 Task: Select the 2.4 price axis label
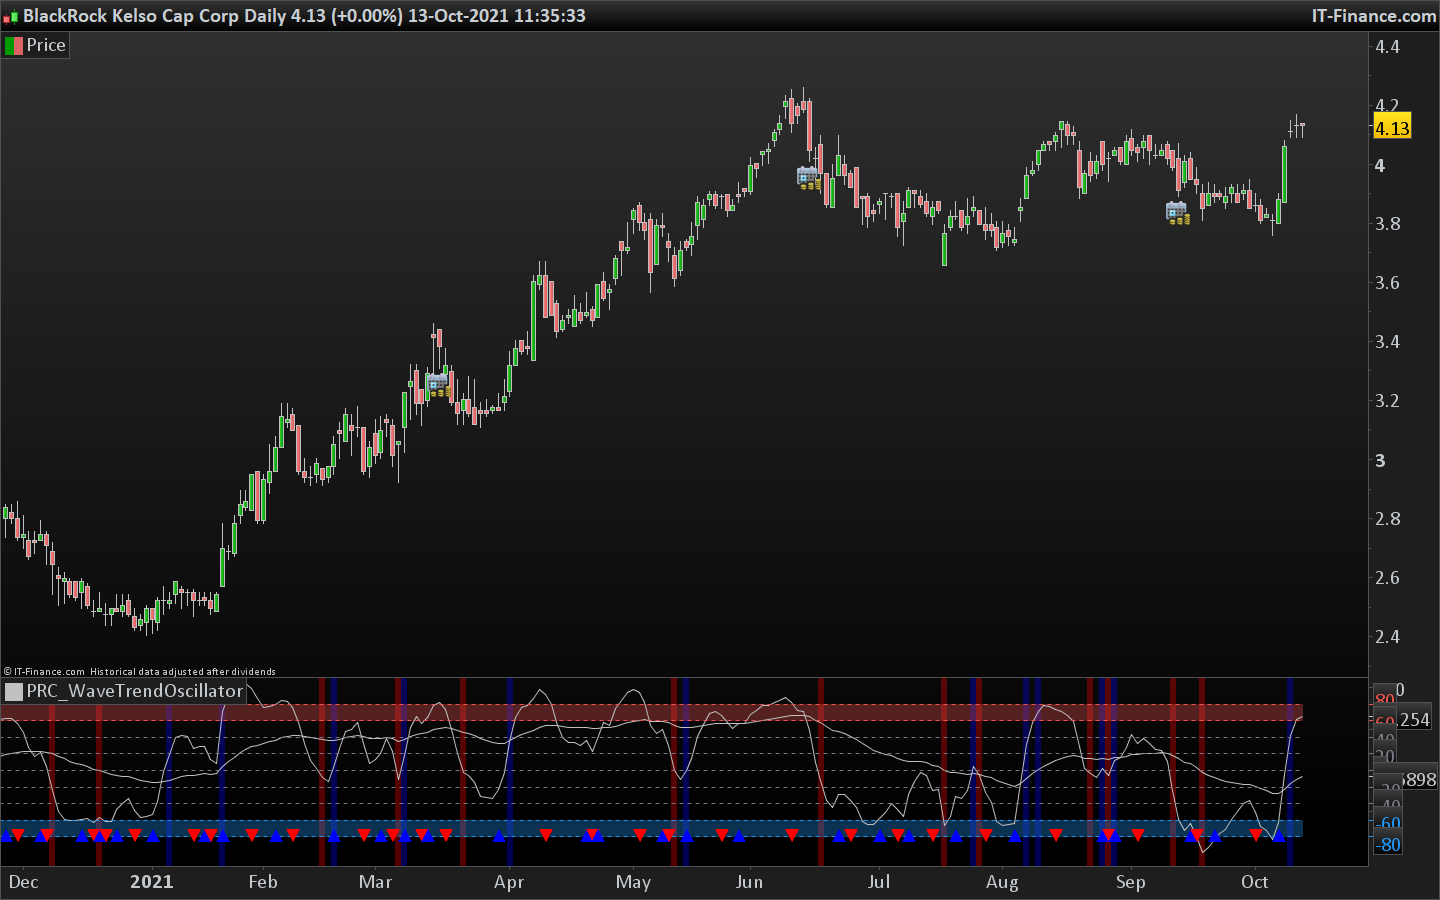pyautogui.click(x=1387, y=637)
